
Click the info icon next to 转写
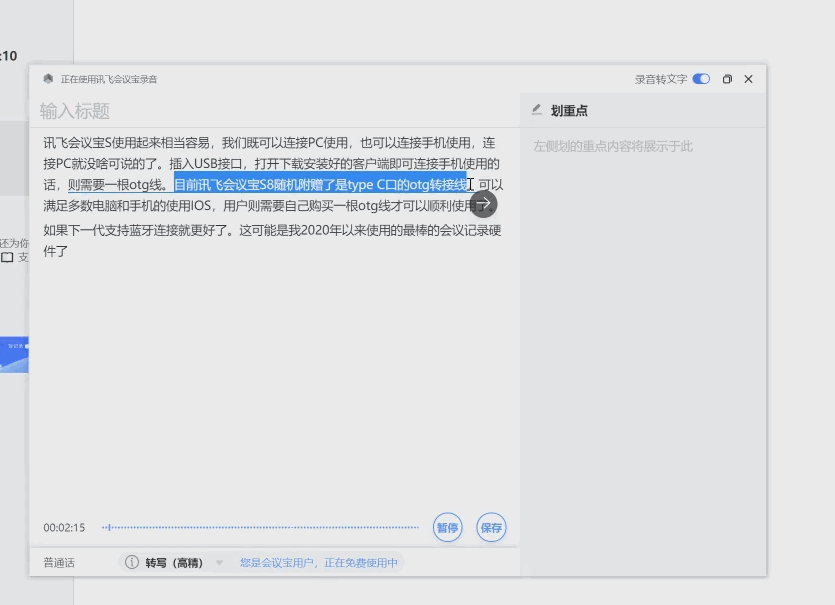click(132, 562)
